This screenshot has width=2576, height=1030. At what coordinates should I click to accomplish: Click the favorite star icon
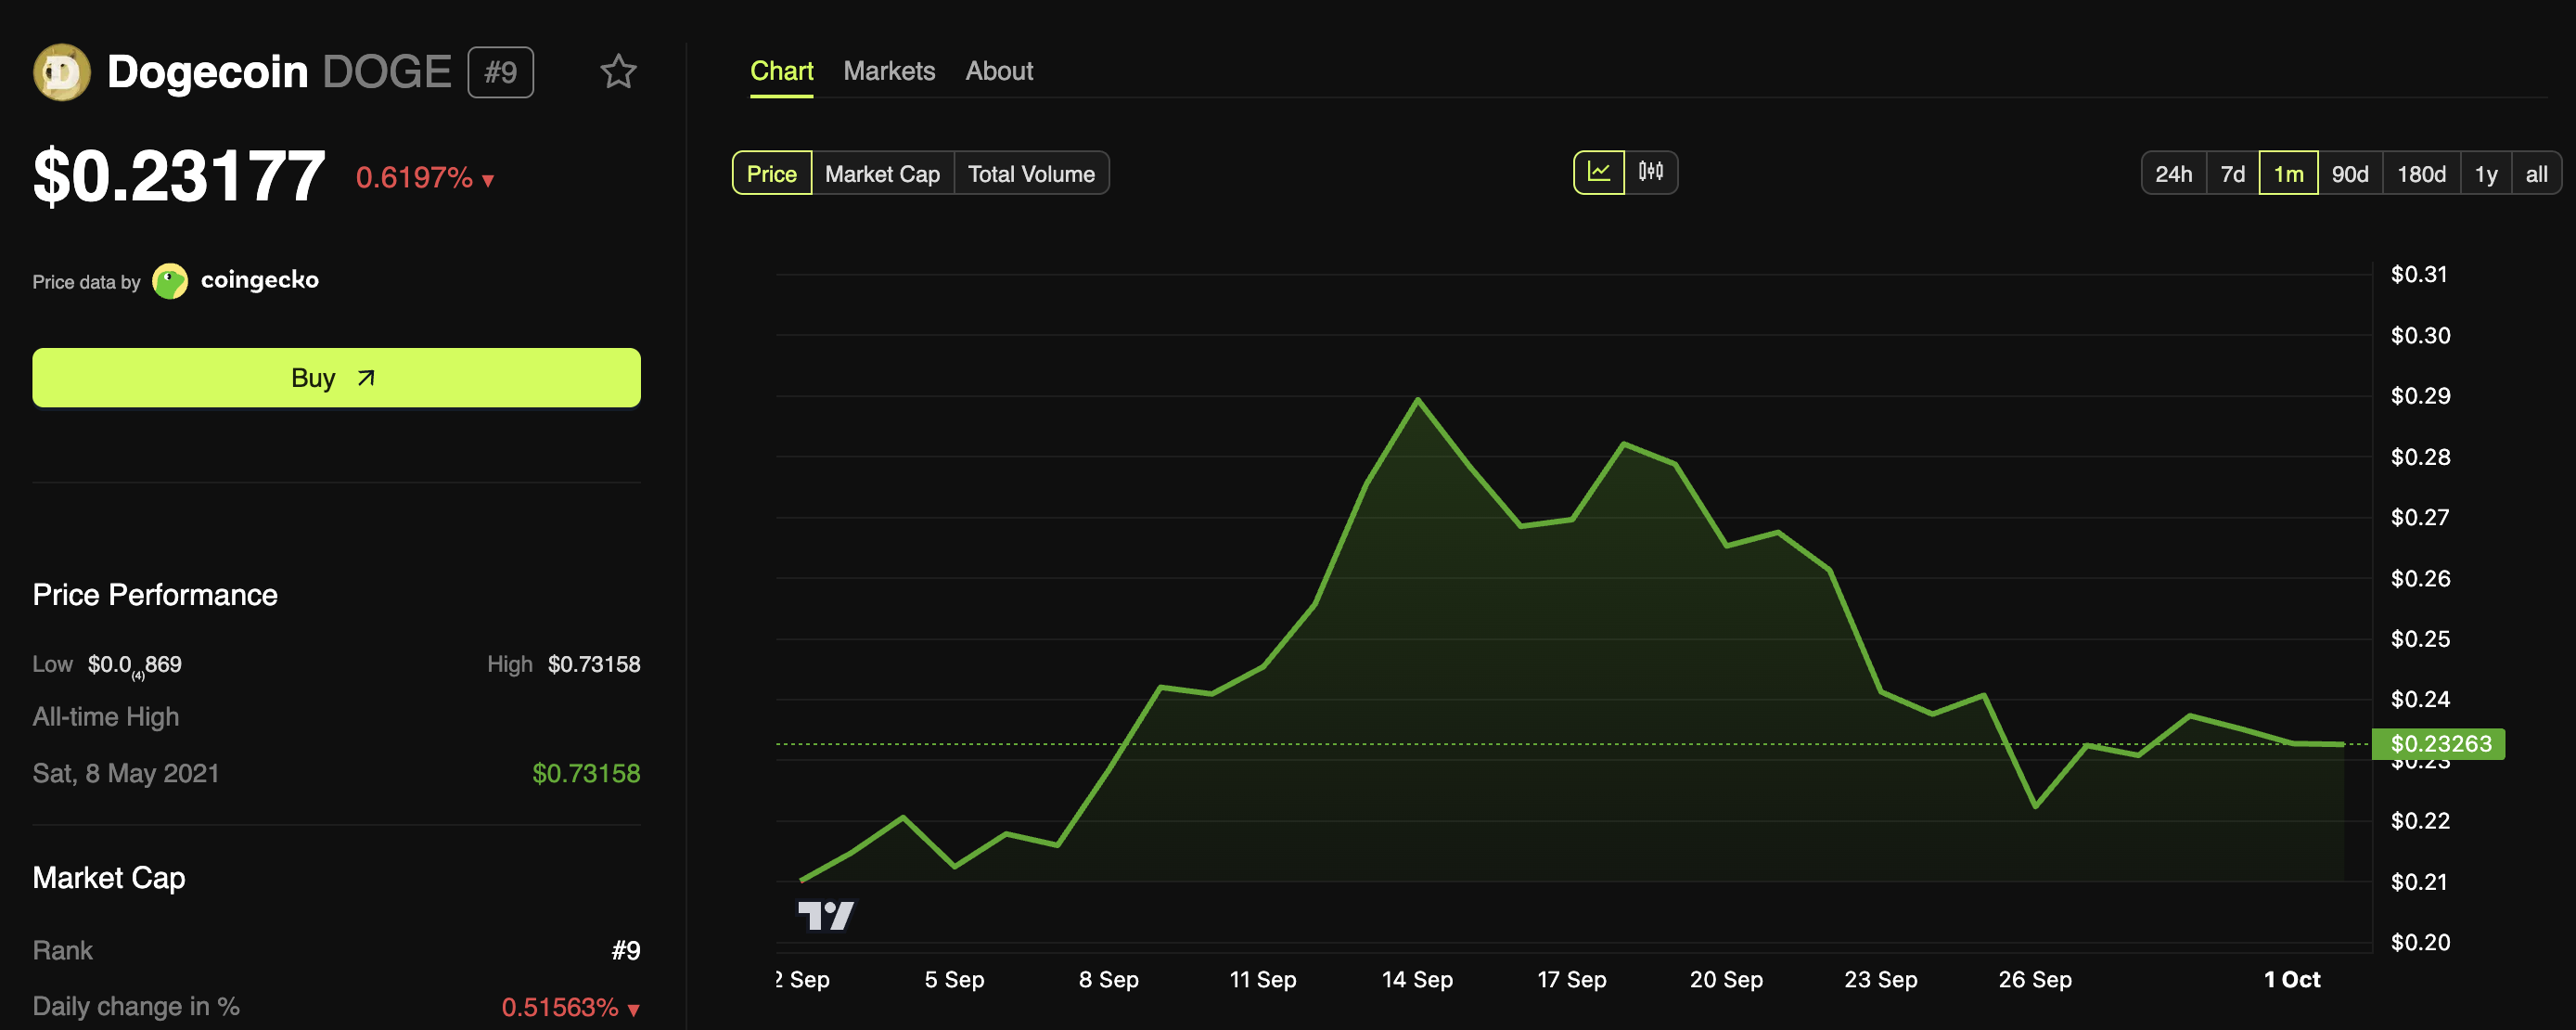618,72
